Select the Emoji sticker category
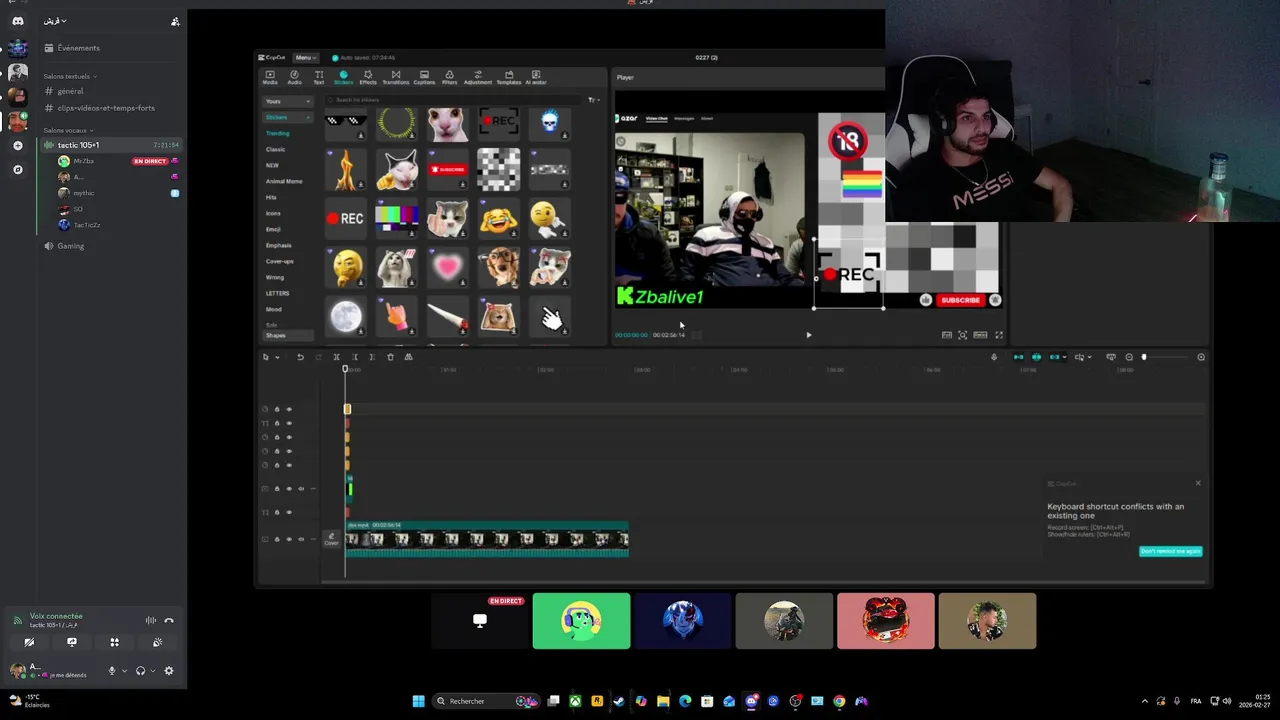Viewport: 1280px width, 720px height. pyautogui.click(x=273, y=229)
